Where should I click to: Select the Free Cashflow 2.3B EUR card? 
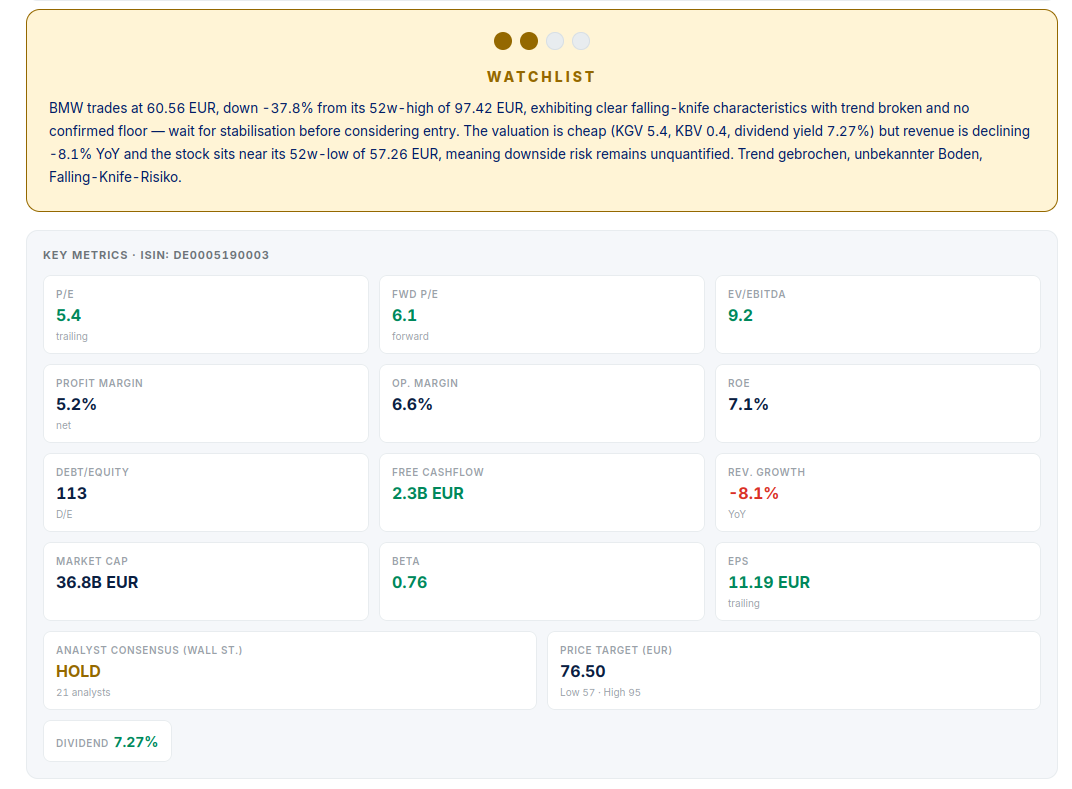[541, 492]
